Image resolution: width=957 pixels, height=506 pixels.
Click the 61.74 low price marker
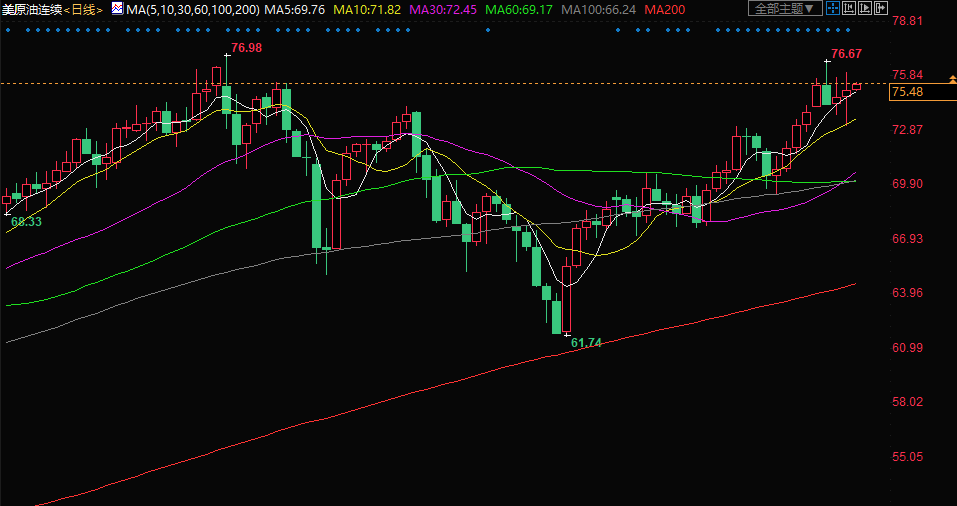(586, 343)
